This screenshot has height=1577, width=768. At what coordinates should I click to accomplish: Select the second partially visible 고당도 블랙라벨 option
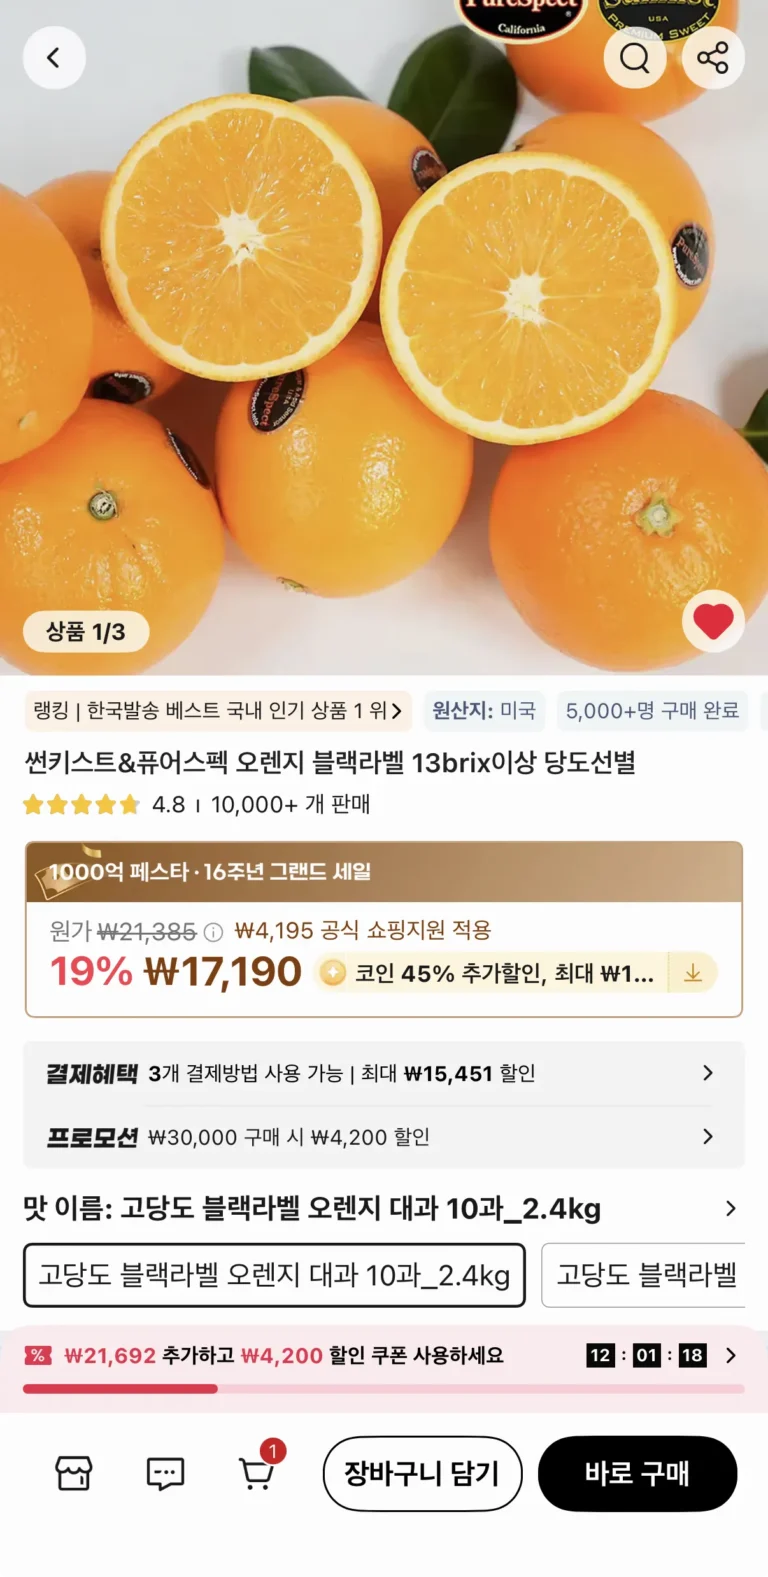(645, 1275)
